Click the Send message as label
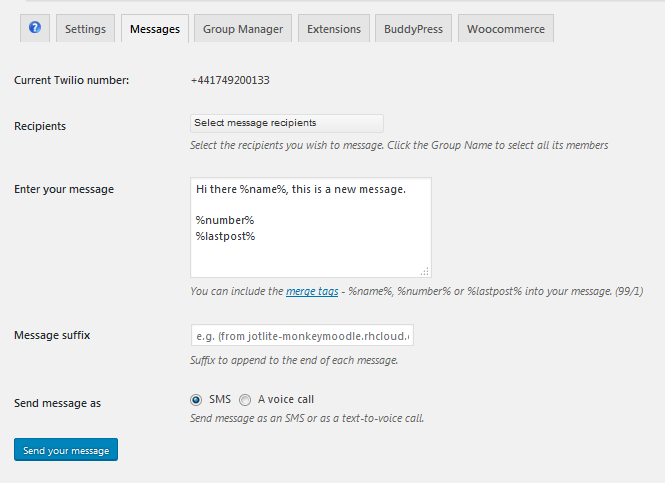The height and width of the screenshot is (483, 665). 58,403
